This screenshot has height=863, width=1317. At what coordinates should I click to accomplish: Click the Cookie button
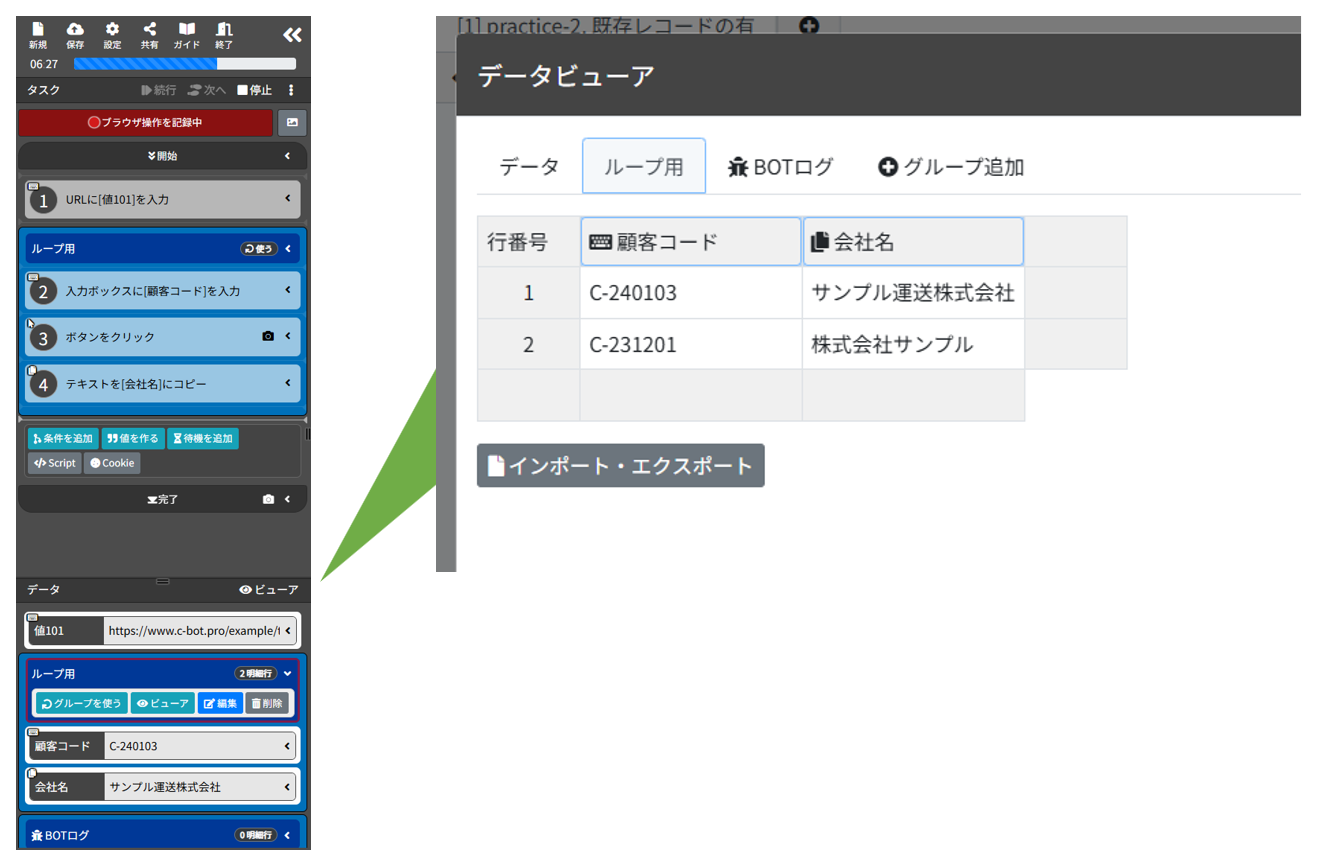[113, 463]
